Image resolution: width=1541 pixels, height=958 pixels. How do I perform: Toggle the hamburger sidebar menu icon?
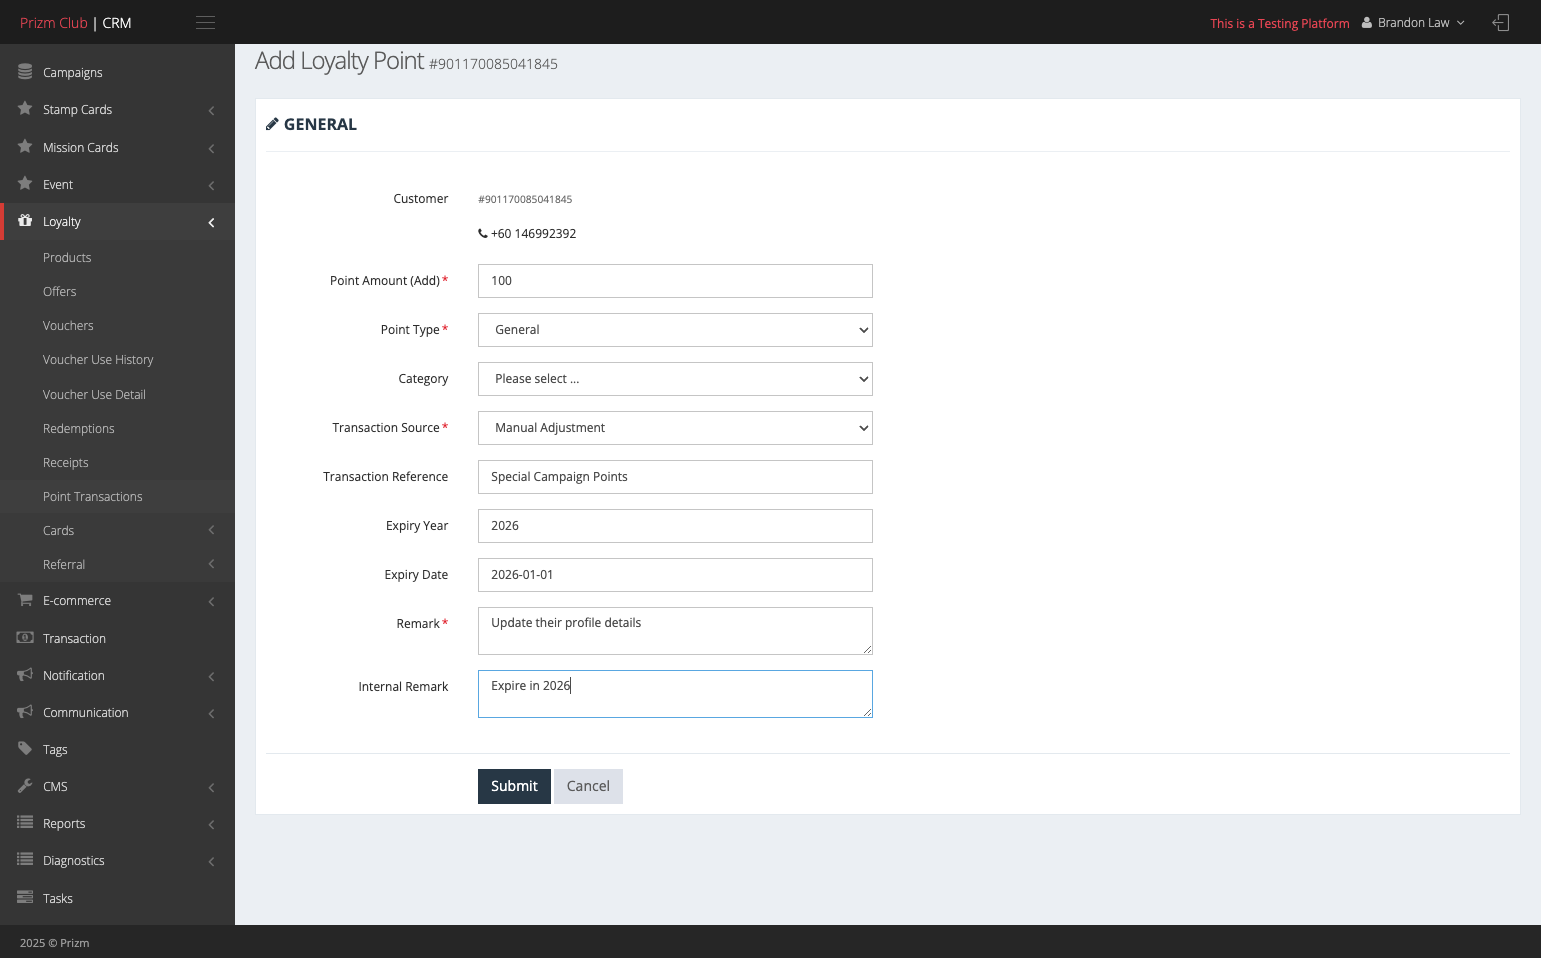pos(205,23)
